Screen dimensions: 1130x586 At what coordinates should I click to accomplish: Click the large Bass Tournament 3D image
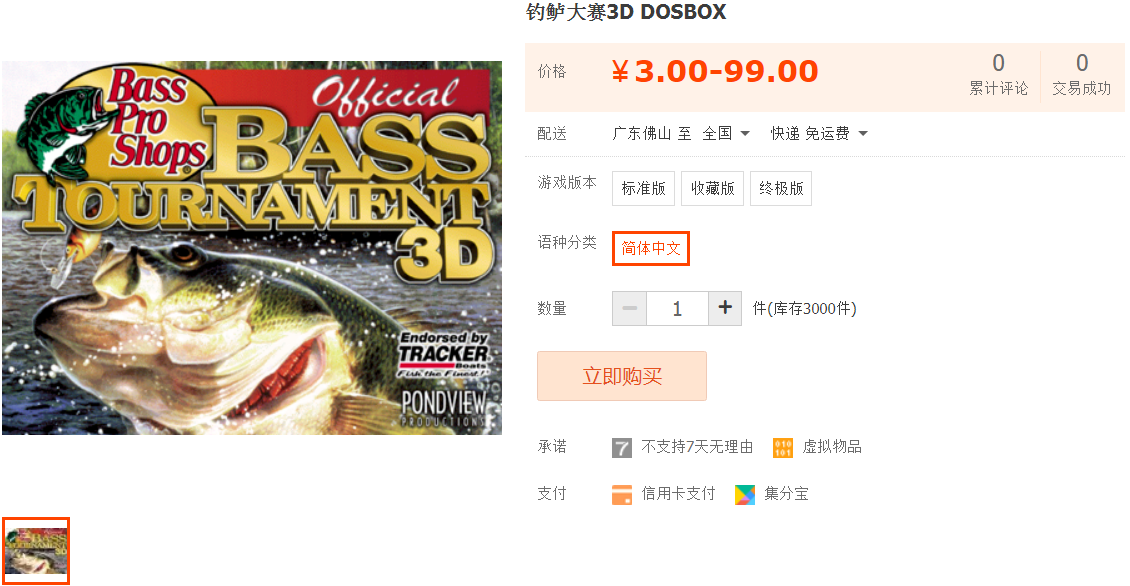252,248
